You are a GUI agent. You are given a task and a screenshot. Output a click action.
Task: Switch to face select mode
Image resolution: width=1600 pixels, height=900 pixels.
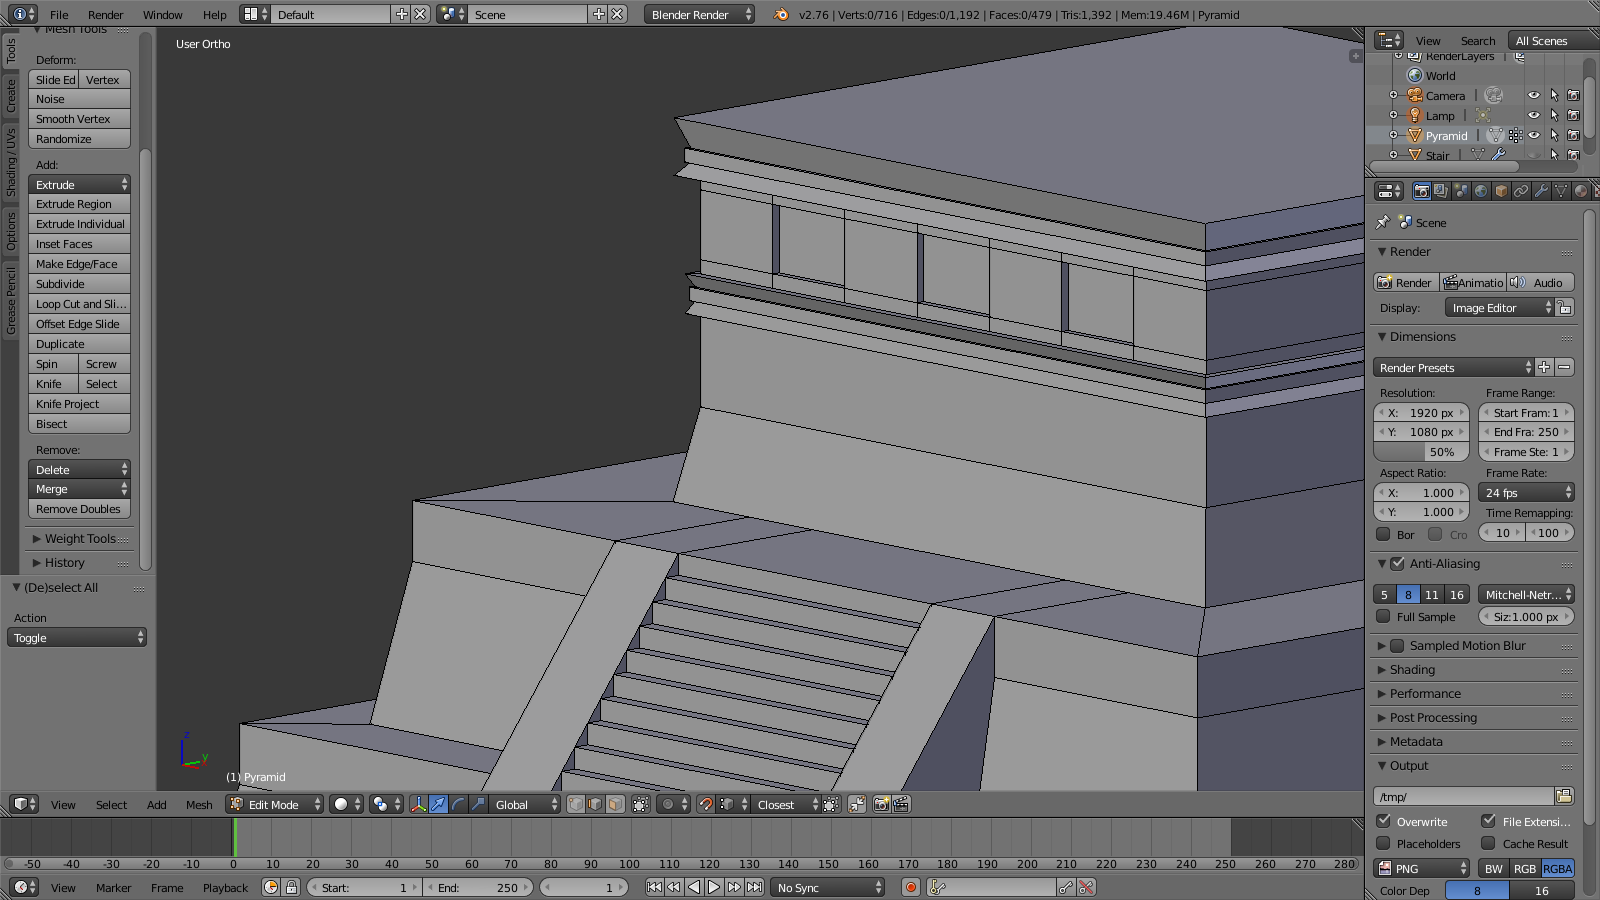616,805
